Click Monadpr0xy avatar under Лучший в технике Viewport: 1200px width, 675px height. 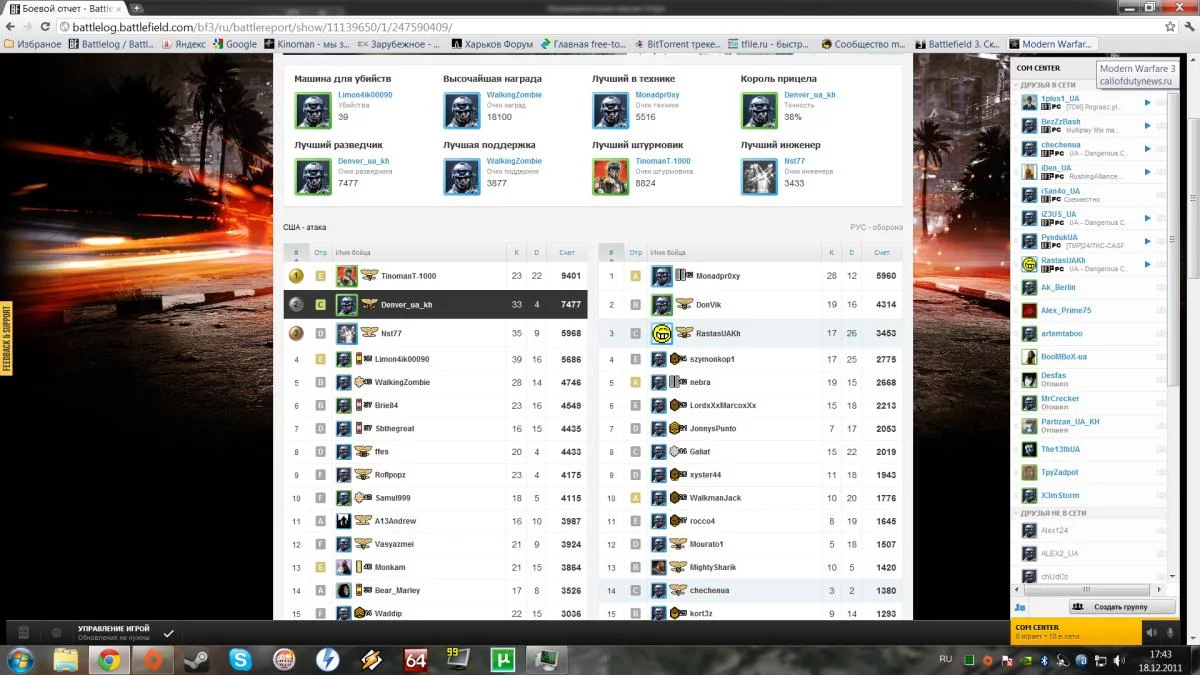tap(610, 110)
